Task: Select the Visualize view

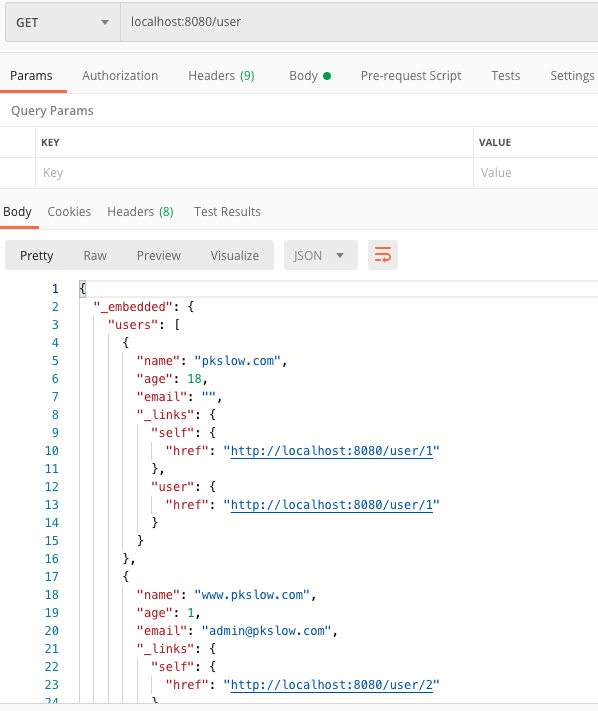Action: click(234, 256)
